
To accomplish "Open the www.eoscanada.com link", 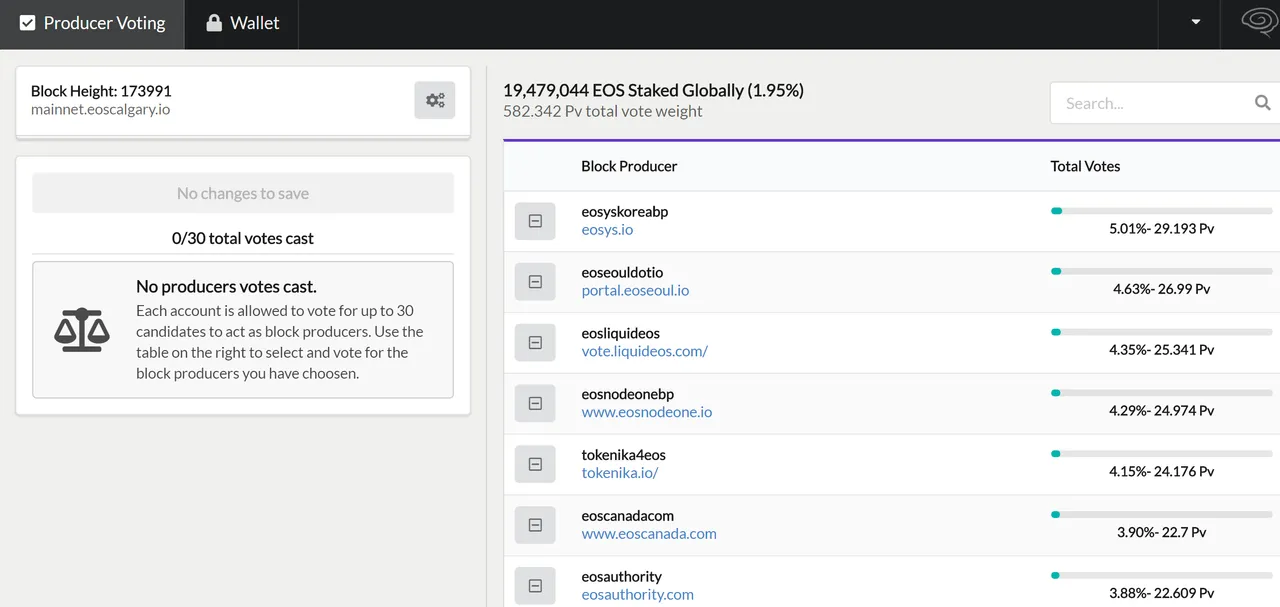I will point(649,534).
